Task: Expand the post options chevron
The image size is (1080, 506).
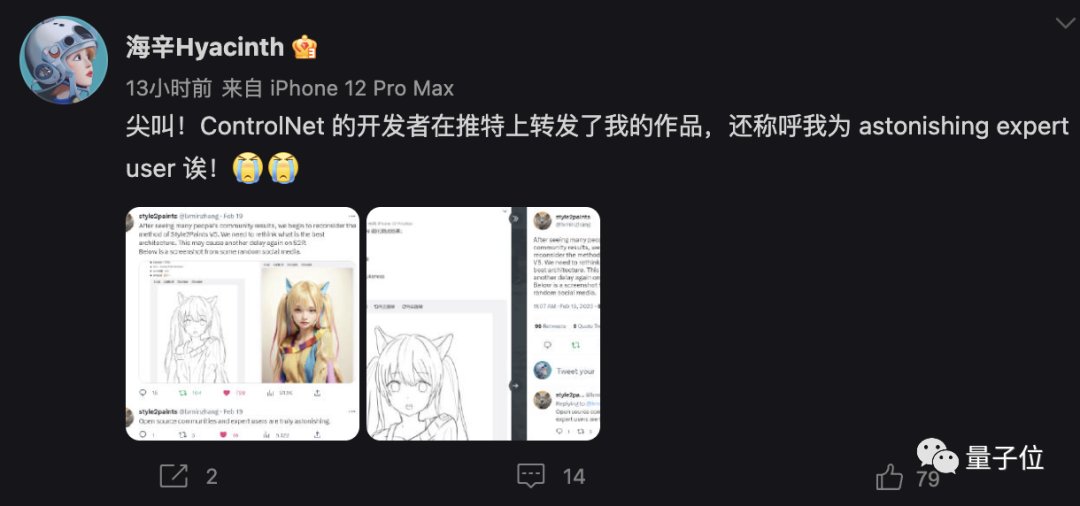Action: click(1064, 23)
